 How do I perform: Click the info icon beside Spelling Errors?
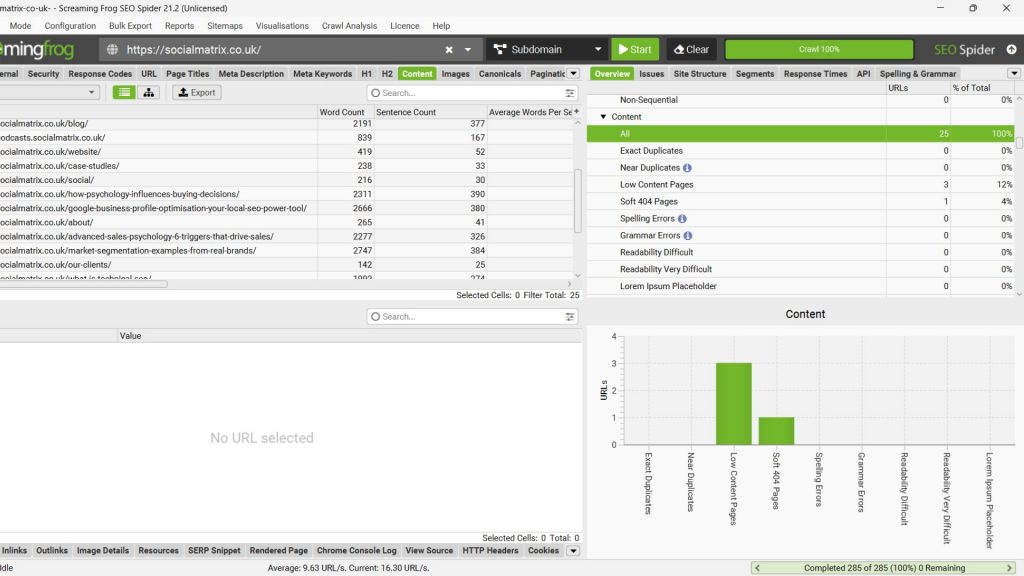click(x=682, y=219)
